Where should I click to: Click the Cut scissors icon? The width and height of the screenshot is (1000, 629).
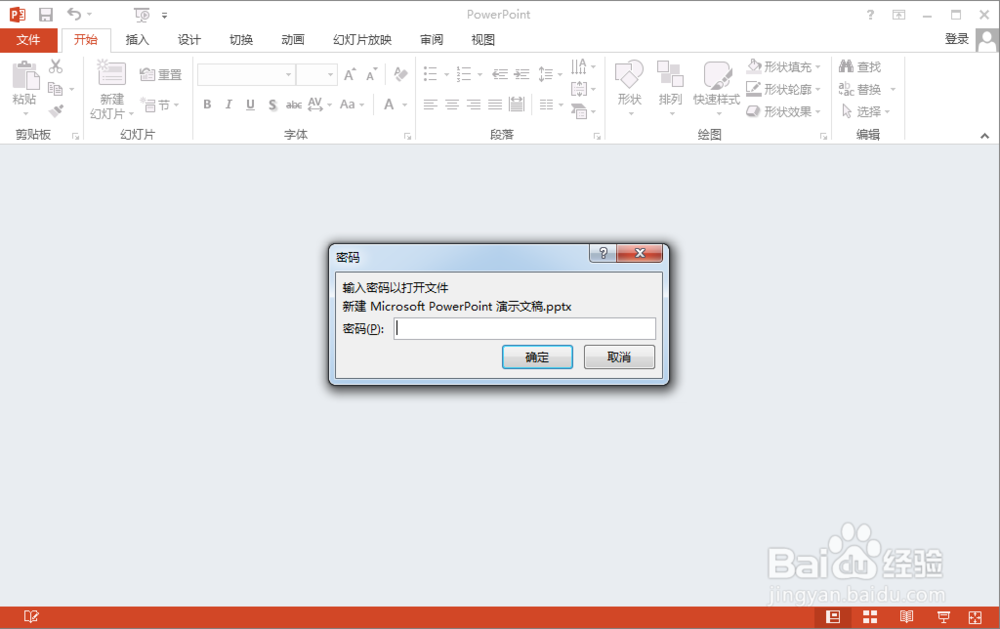tap(55, 66)
